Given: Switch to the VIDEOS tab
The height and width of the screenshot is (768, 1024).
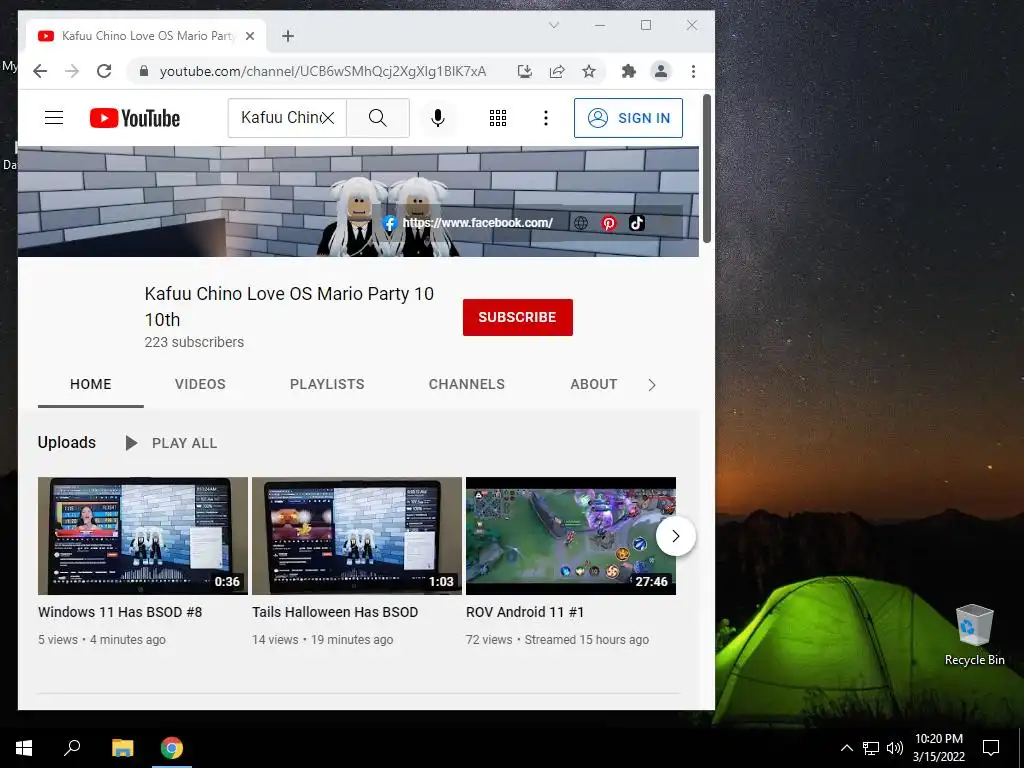Looking at the screenshot, I should point(200,384).
